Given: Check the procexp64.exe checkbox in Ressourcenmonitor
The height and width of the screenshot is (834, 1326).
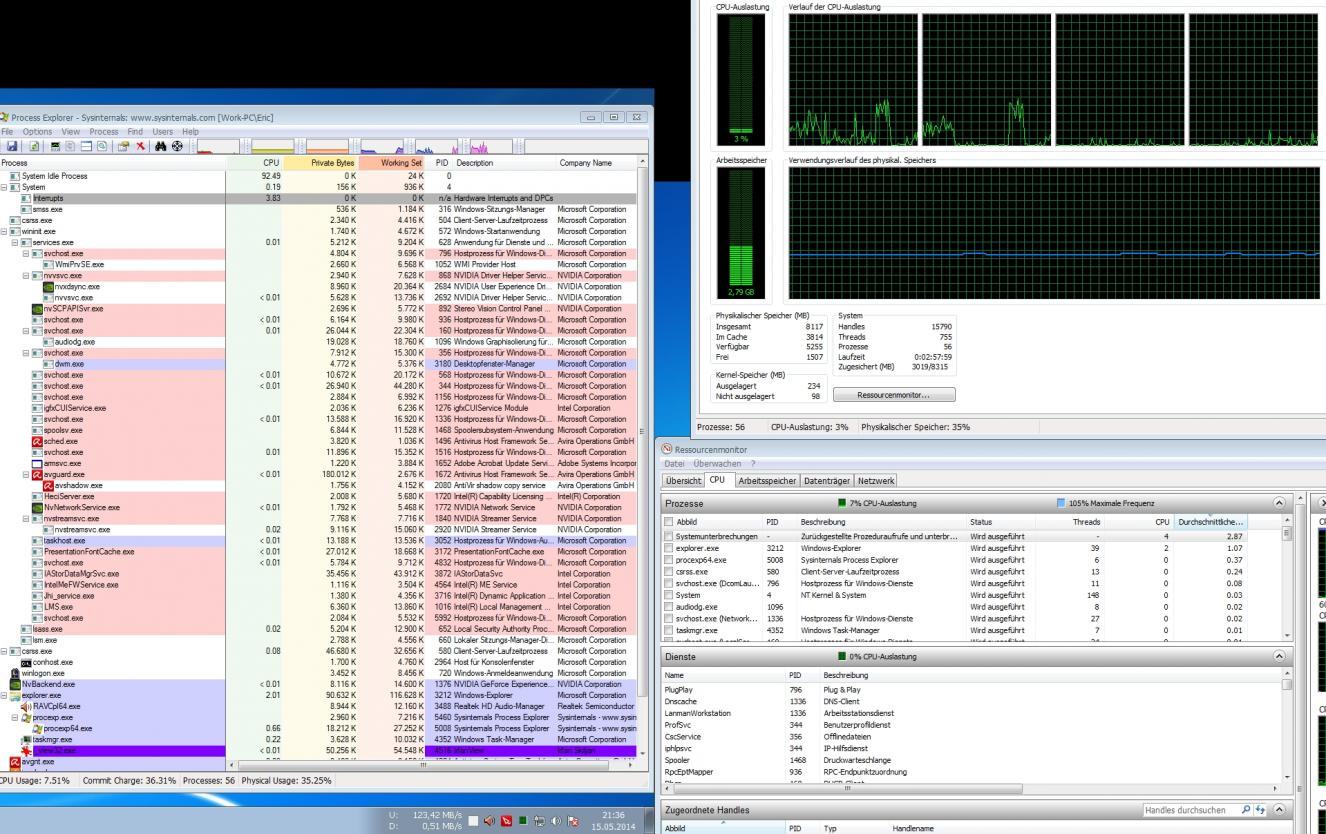Looking at the screenshot, I should [668, 559].
